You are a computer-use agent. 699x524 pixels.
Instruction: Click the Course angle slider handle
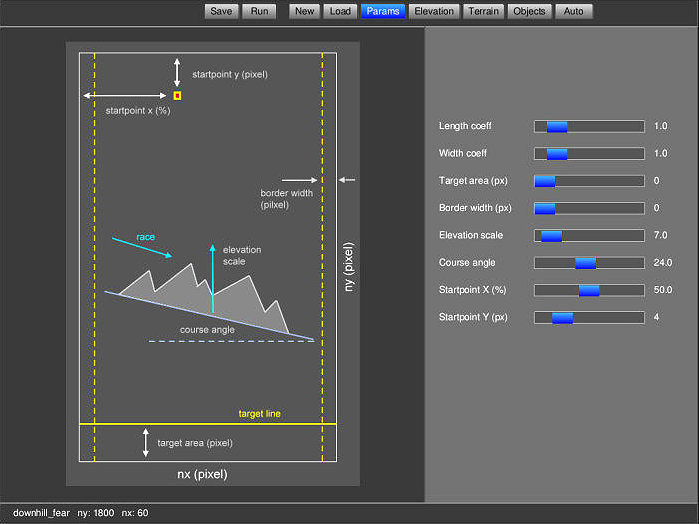(x=585, y=263)
